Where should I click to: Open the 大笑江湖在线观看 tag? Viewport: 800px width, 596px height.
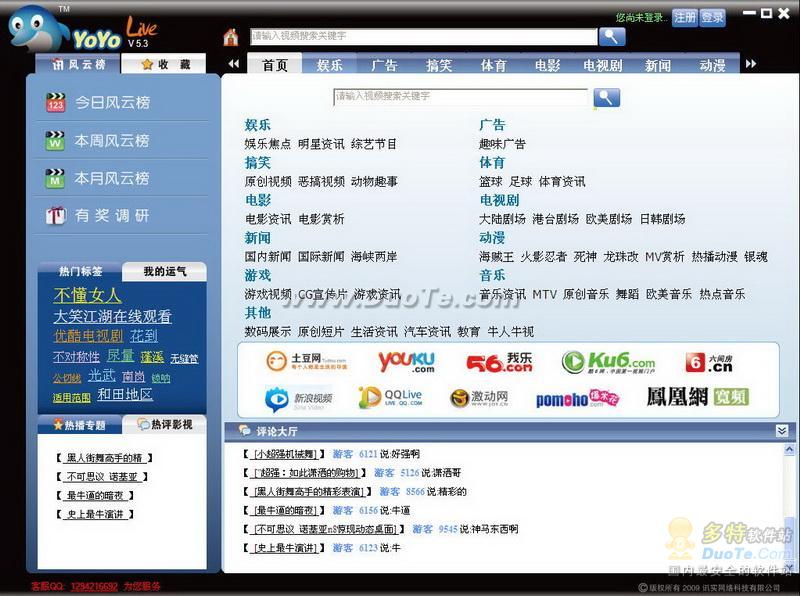click(x=112, y=316)
